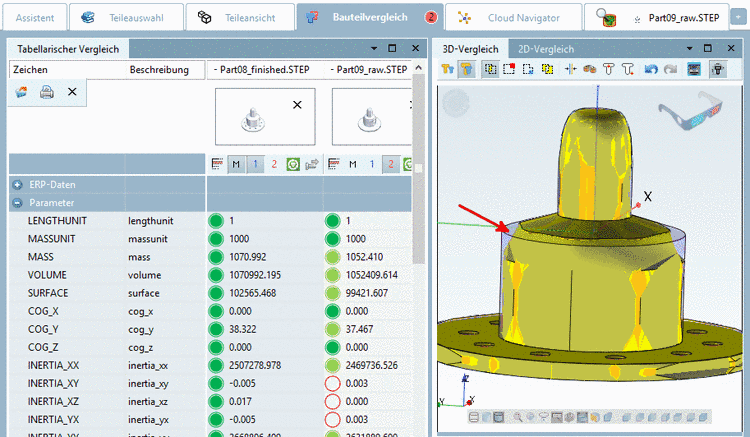Click the red circle indicator in INERTIA_XY row
The image size is (750, 437).
[332, 383]
